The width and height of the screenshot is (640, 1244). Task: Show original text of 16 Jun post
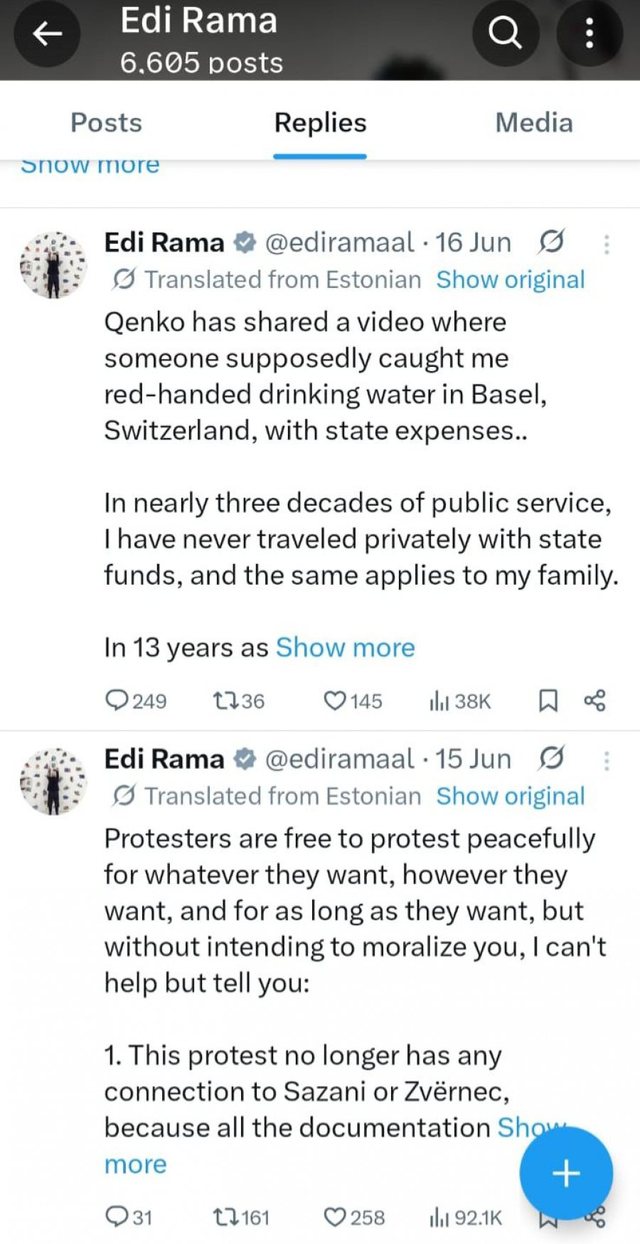(x=510, y=279)
